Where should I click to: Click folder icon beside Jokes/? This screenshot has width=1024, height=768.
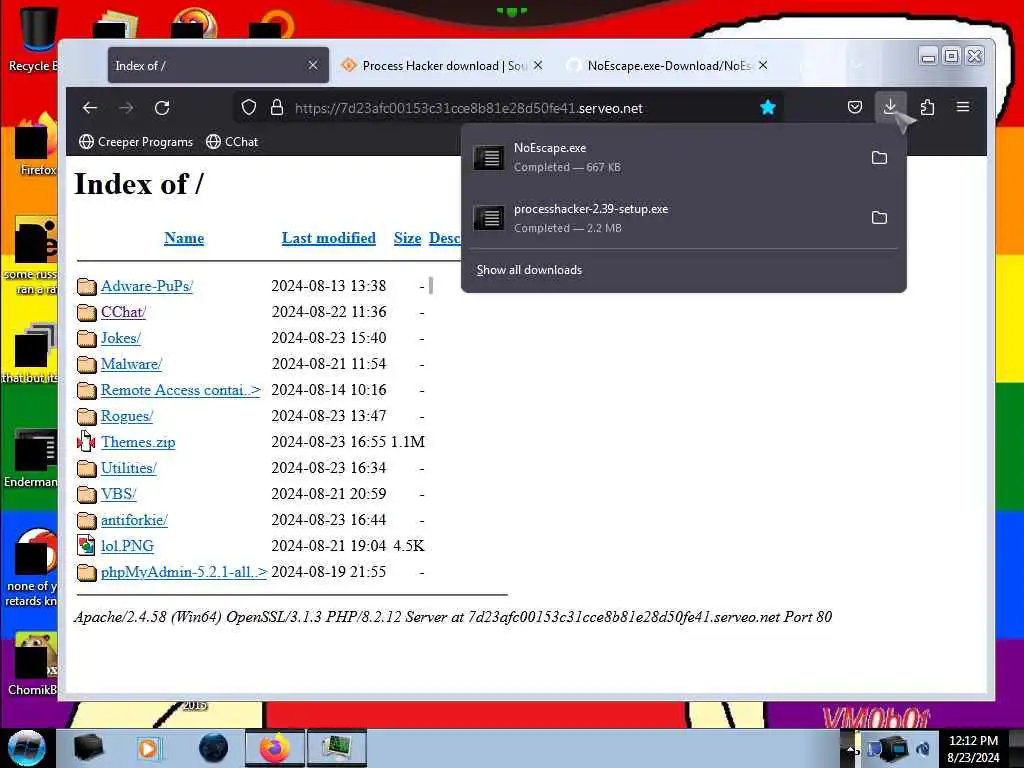(86, 338)
